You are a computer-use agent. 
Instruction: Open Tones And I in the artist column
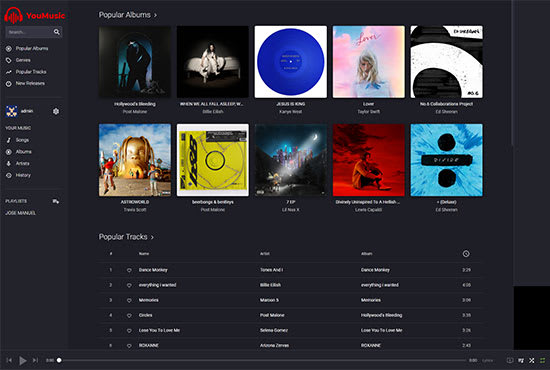point(271,270)
